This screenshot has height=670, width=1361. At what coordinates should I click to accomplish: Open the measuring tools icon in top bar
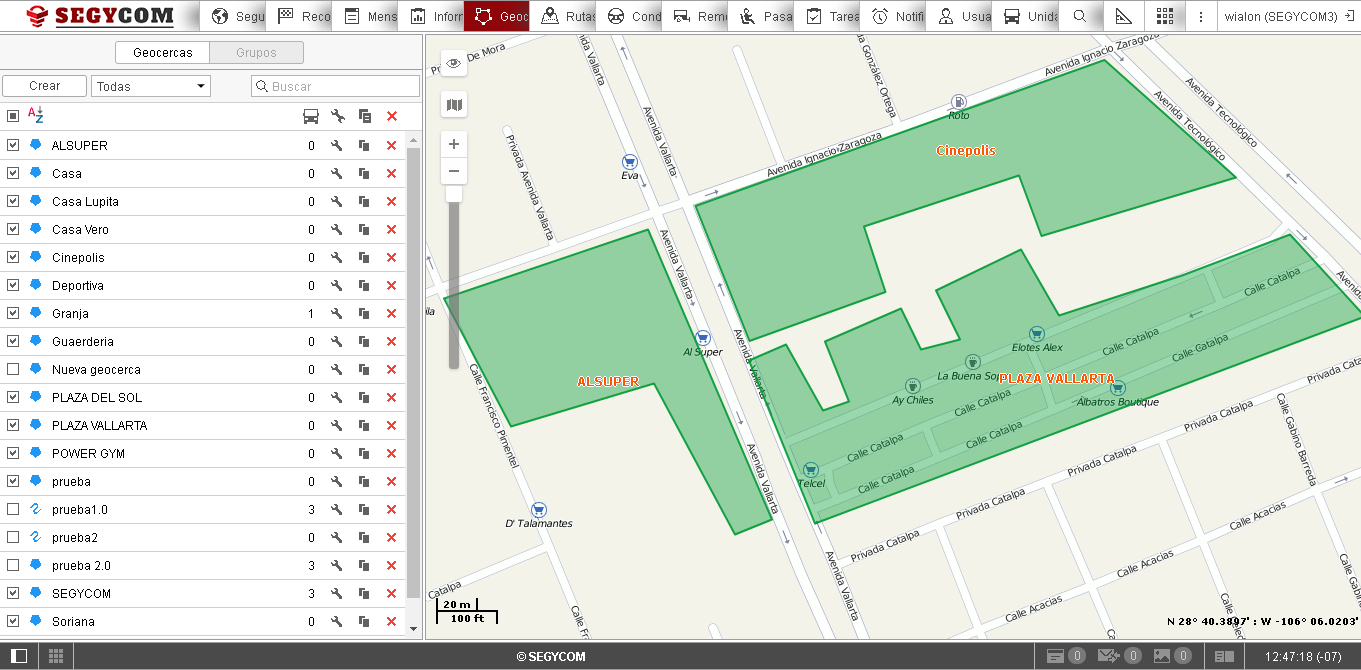point(1123,16)
